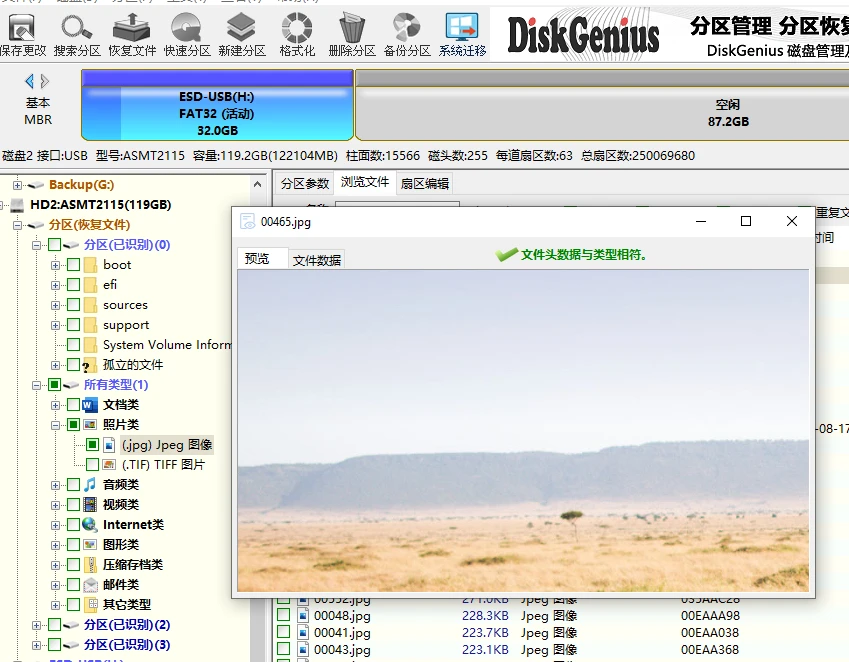Click the envelope icon for 邮件类
Viewport: 849px width, 662px height.
90,585
